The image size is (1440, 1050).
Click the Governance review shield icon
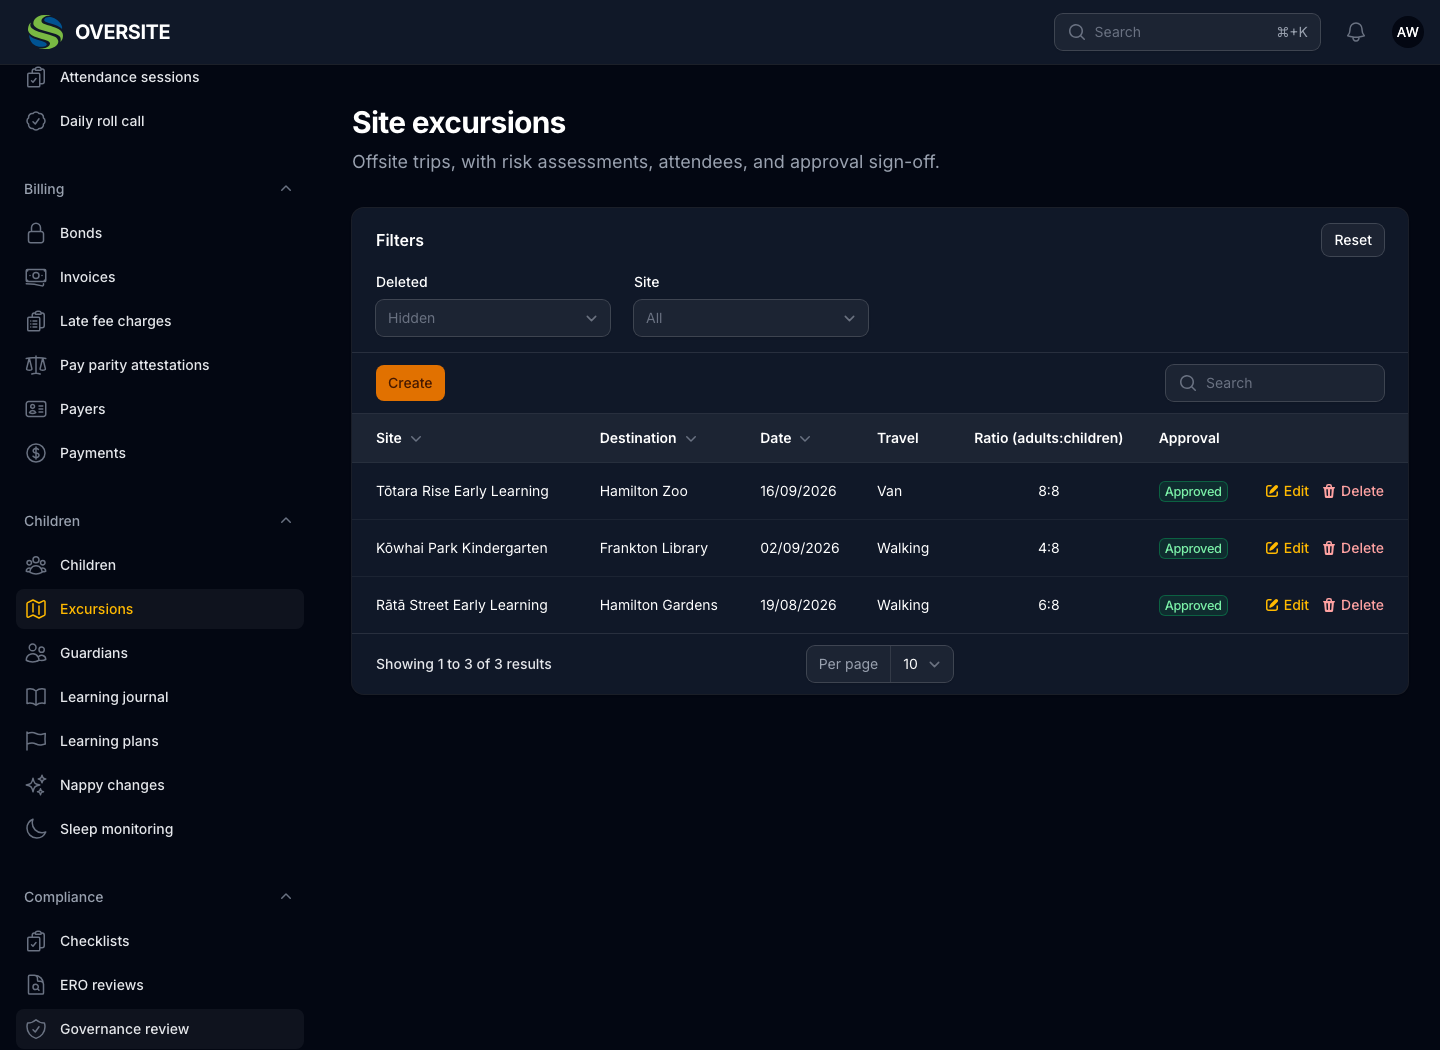pyautogui.click(x=36, y=1029)
